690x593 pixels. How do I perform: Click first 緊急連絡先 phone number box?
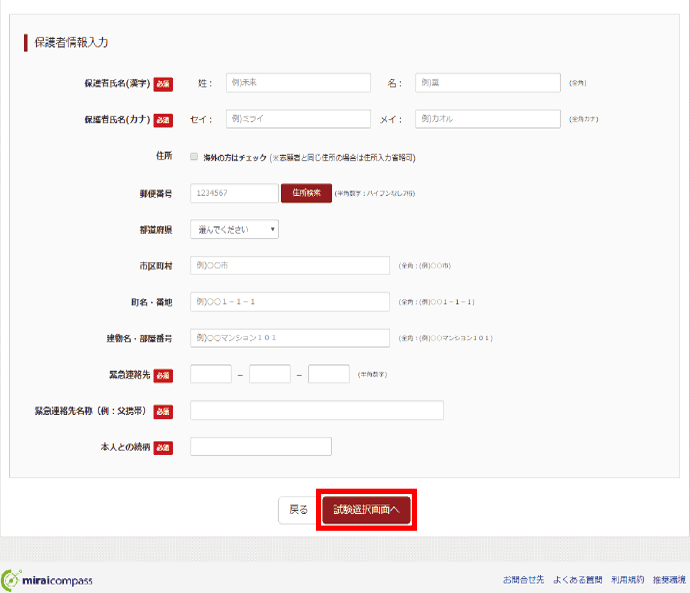(x=211, y=374)
